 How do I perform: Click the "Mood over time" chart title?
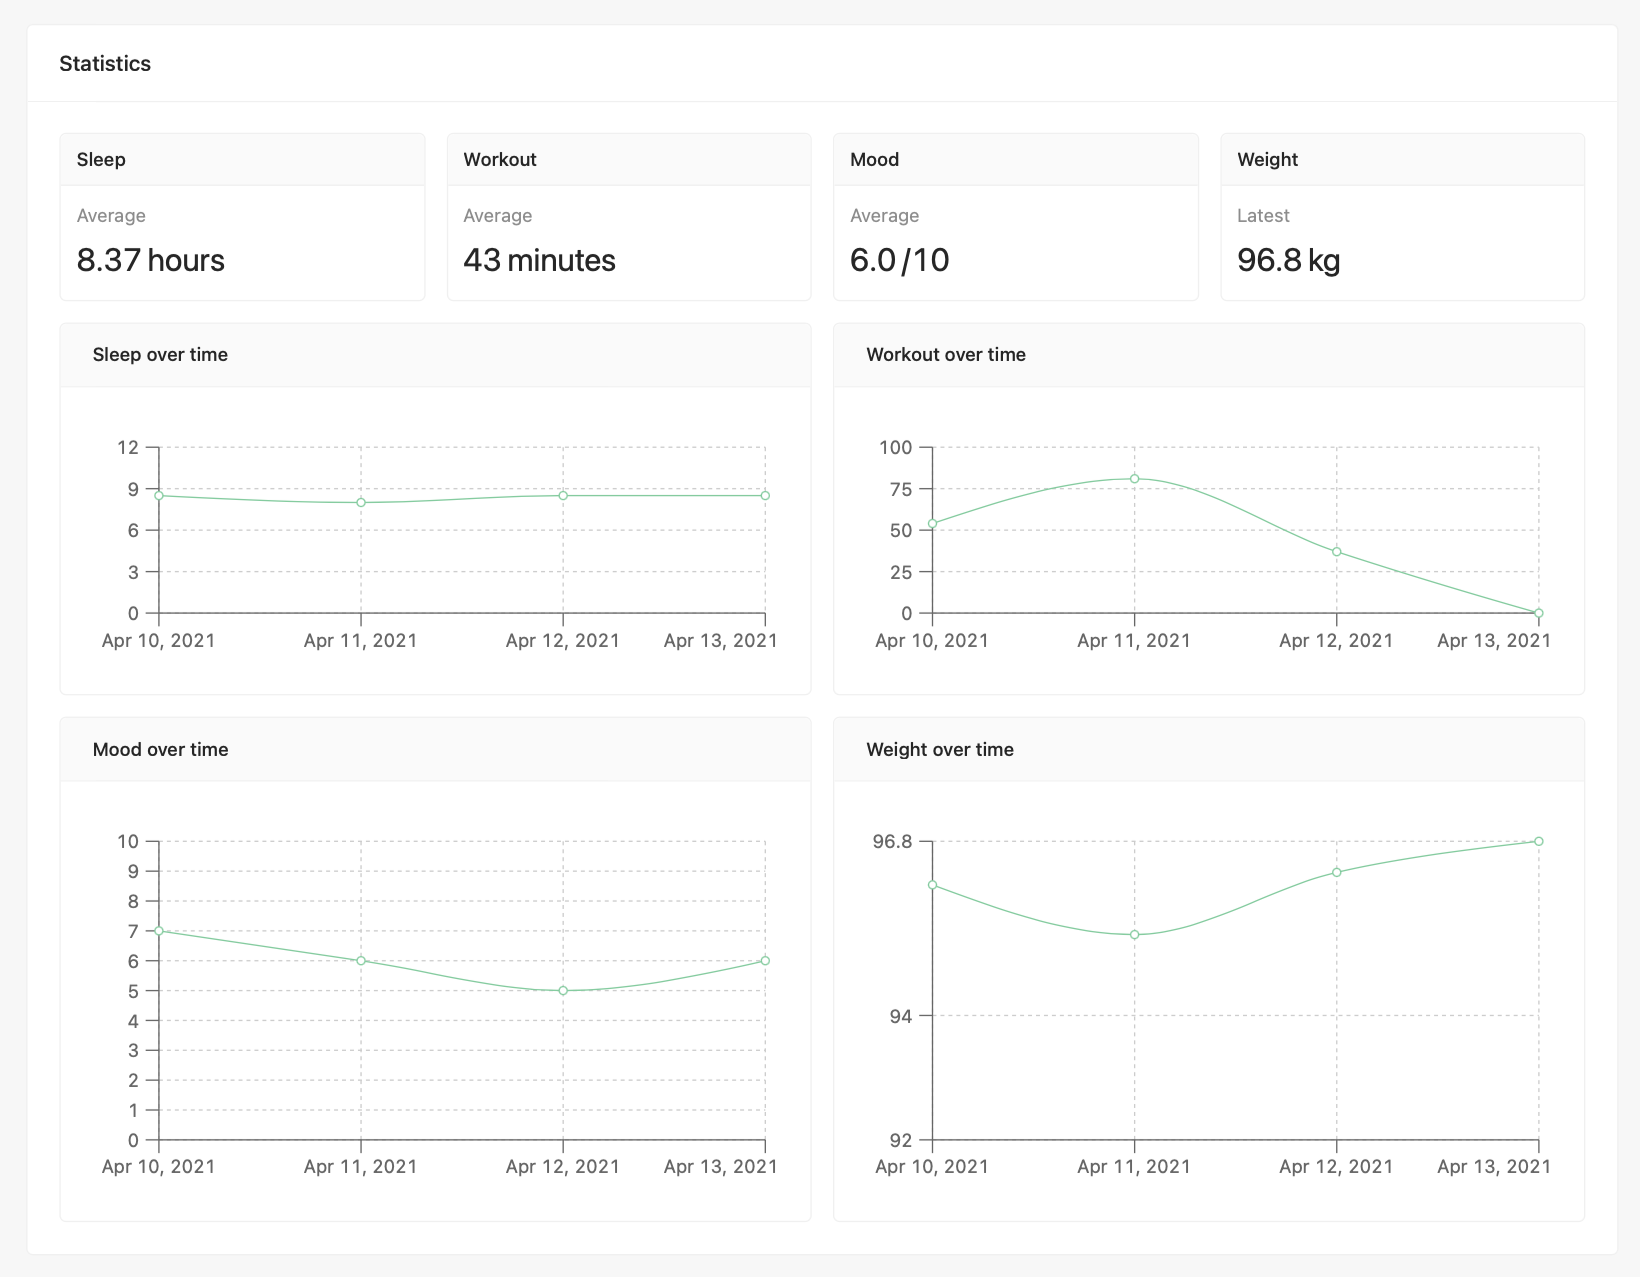coord(160,750)
